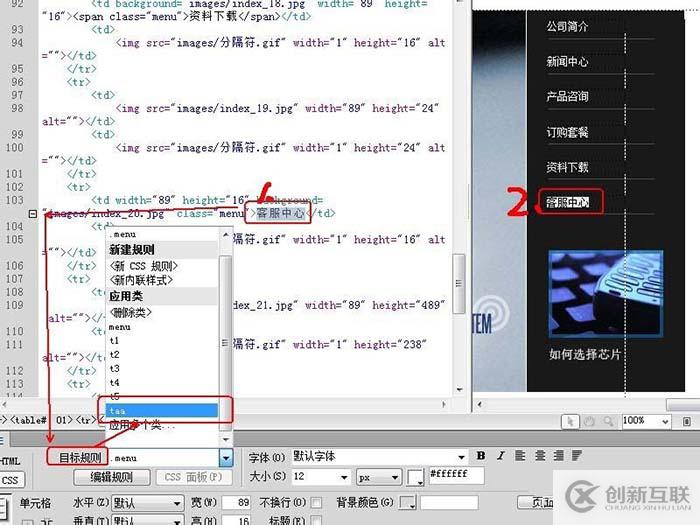This screenshot has height=525, width=700.
Task: Toggle the 标题 header checkbox
Action: 316,521
